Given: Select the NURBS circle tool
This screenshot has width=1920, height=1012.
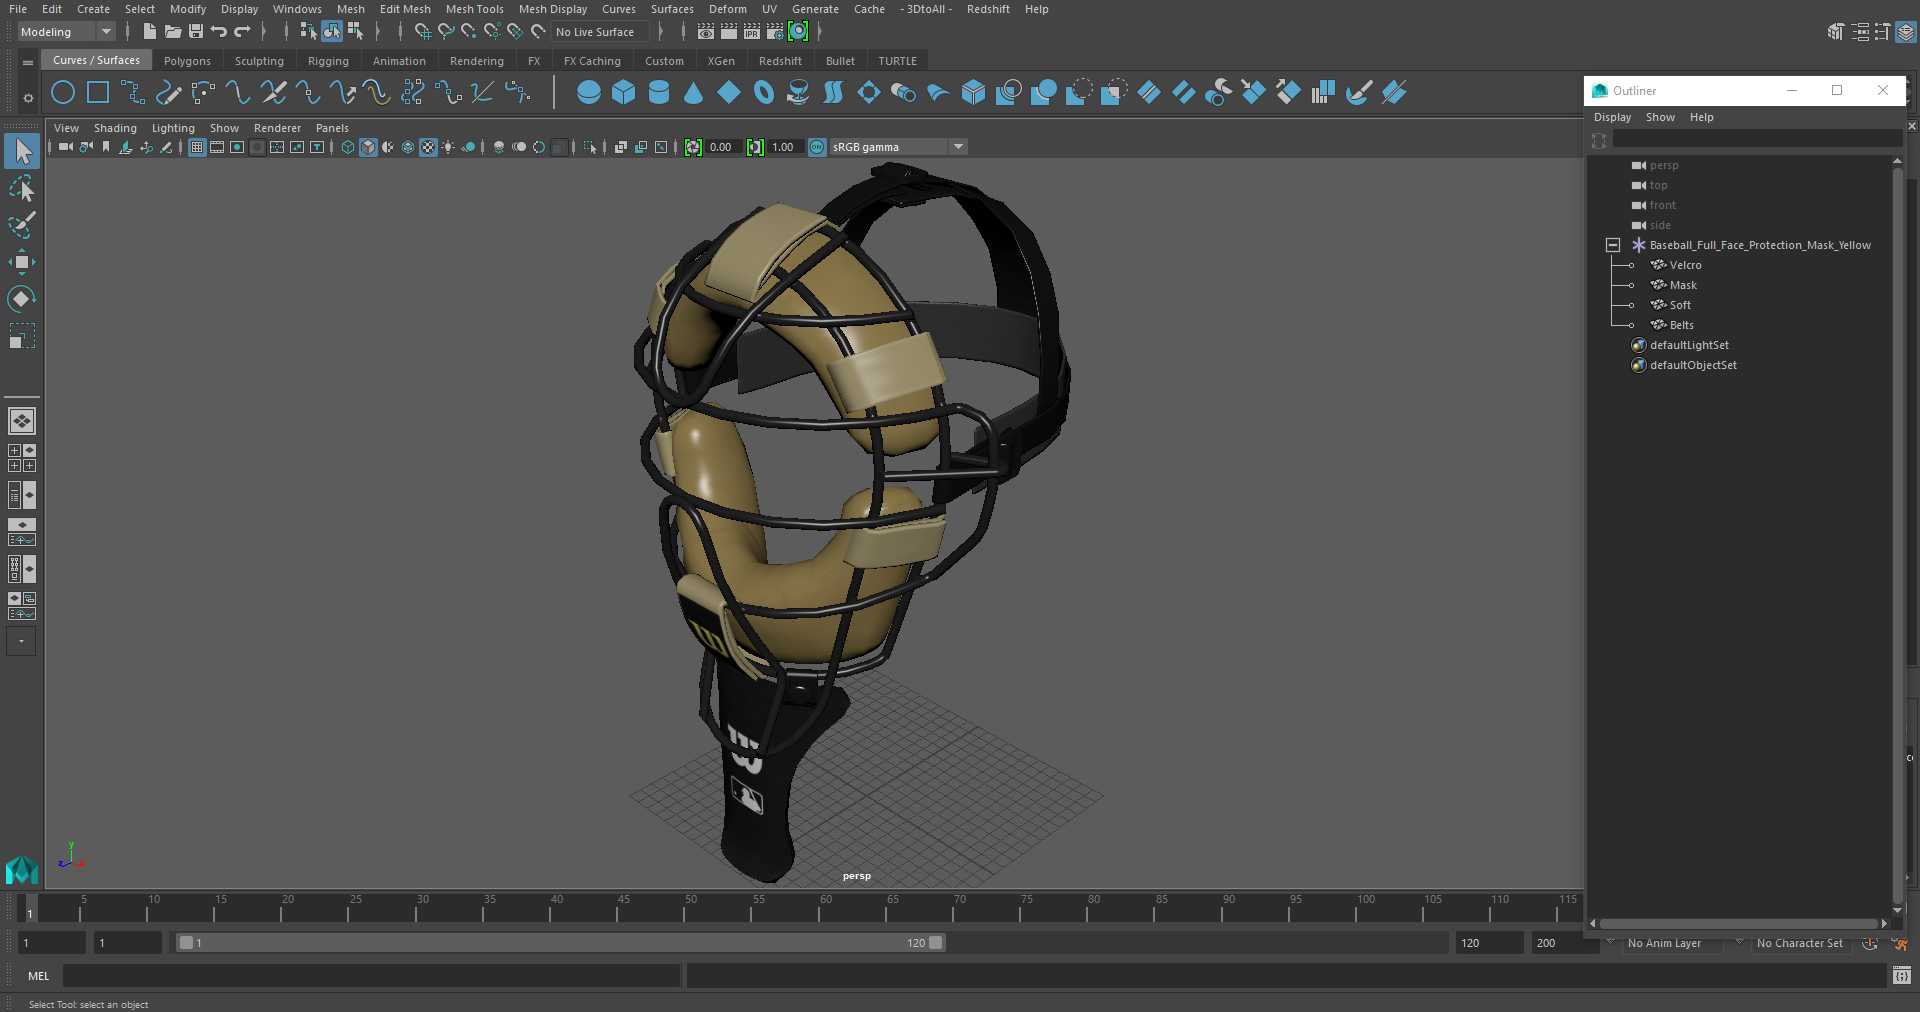Looking at the screenshot, I should pos(63,93).
